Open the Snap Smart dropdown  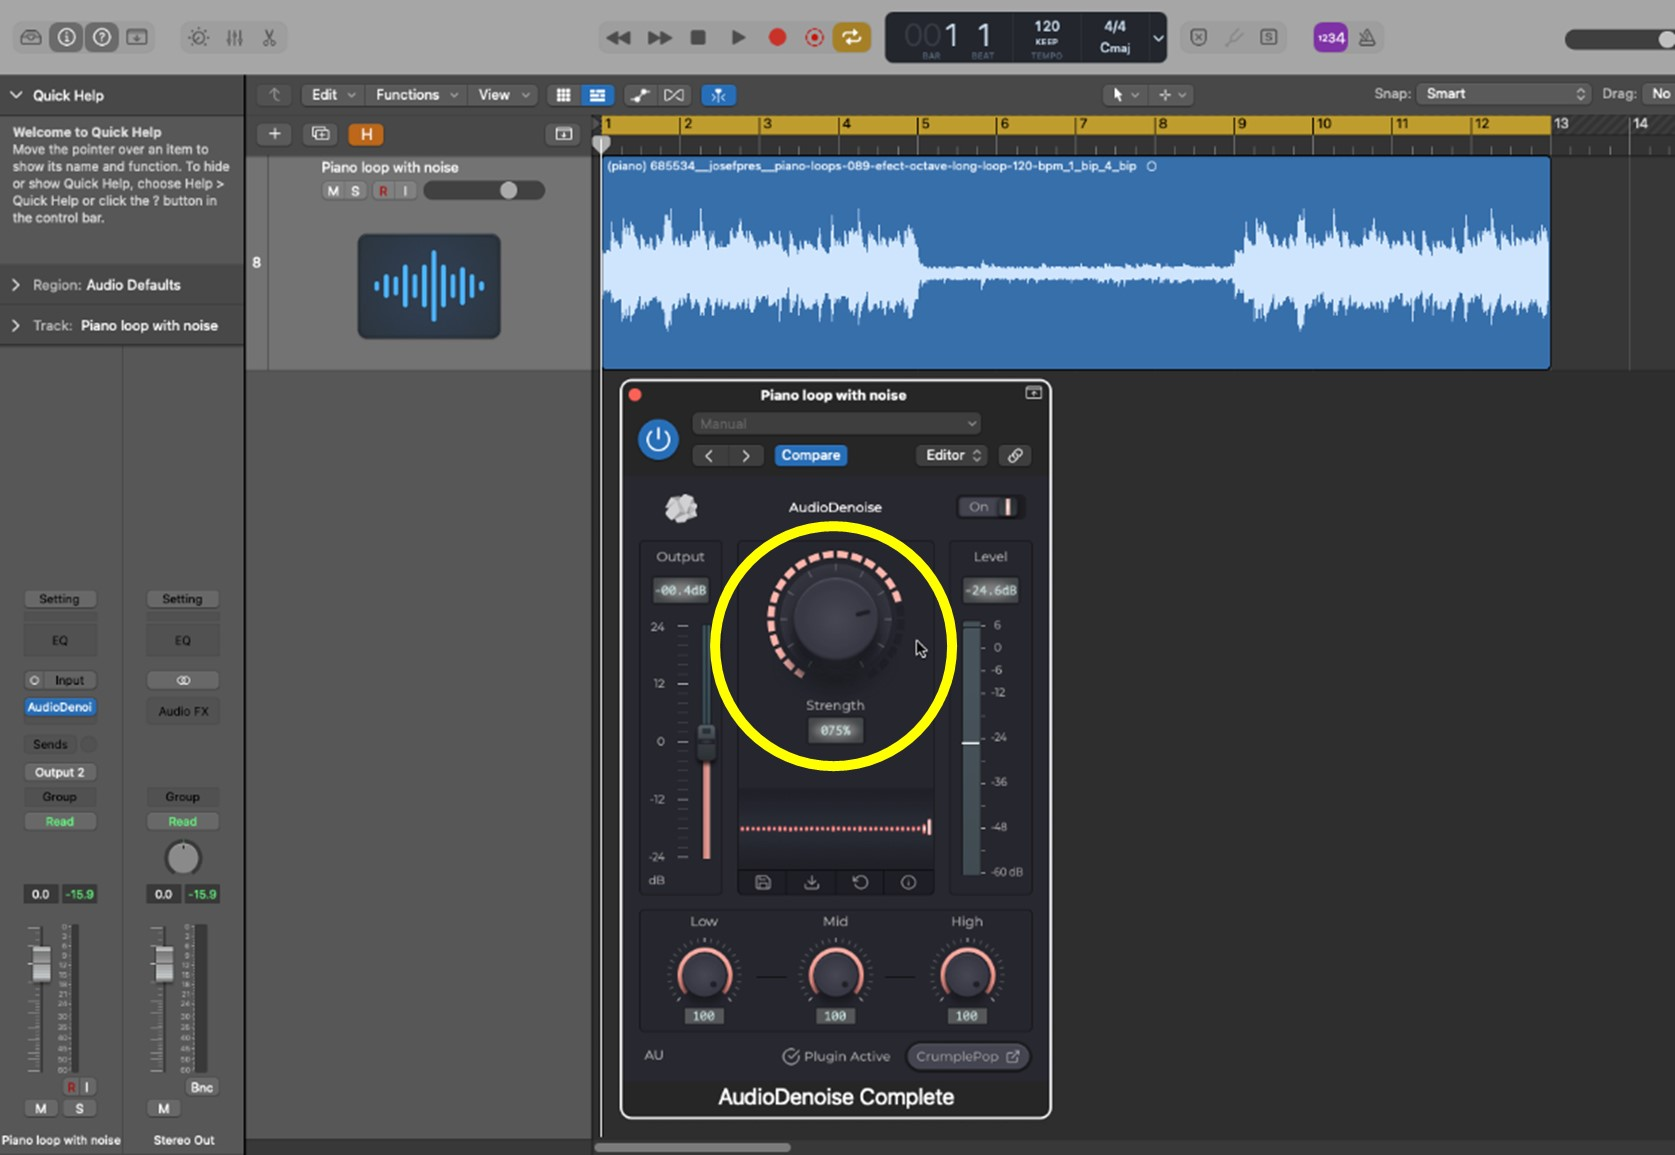tap(1504, 94)
